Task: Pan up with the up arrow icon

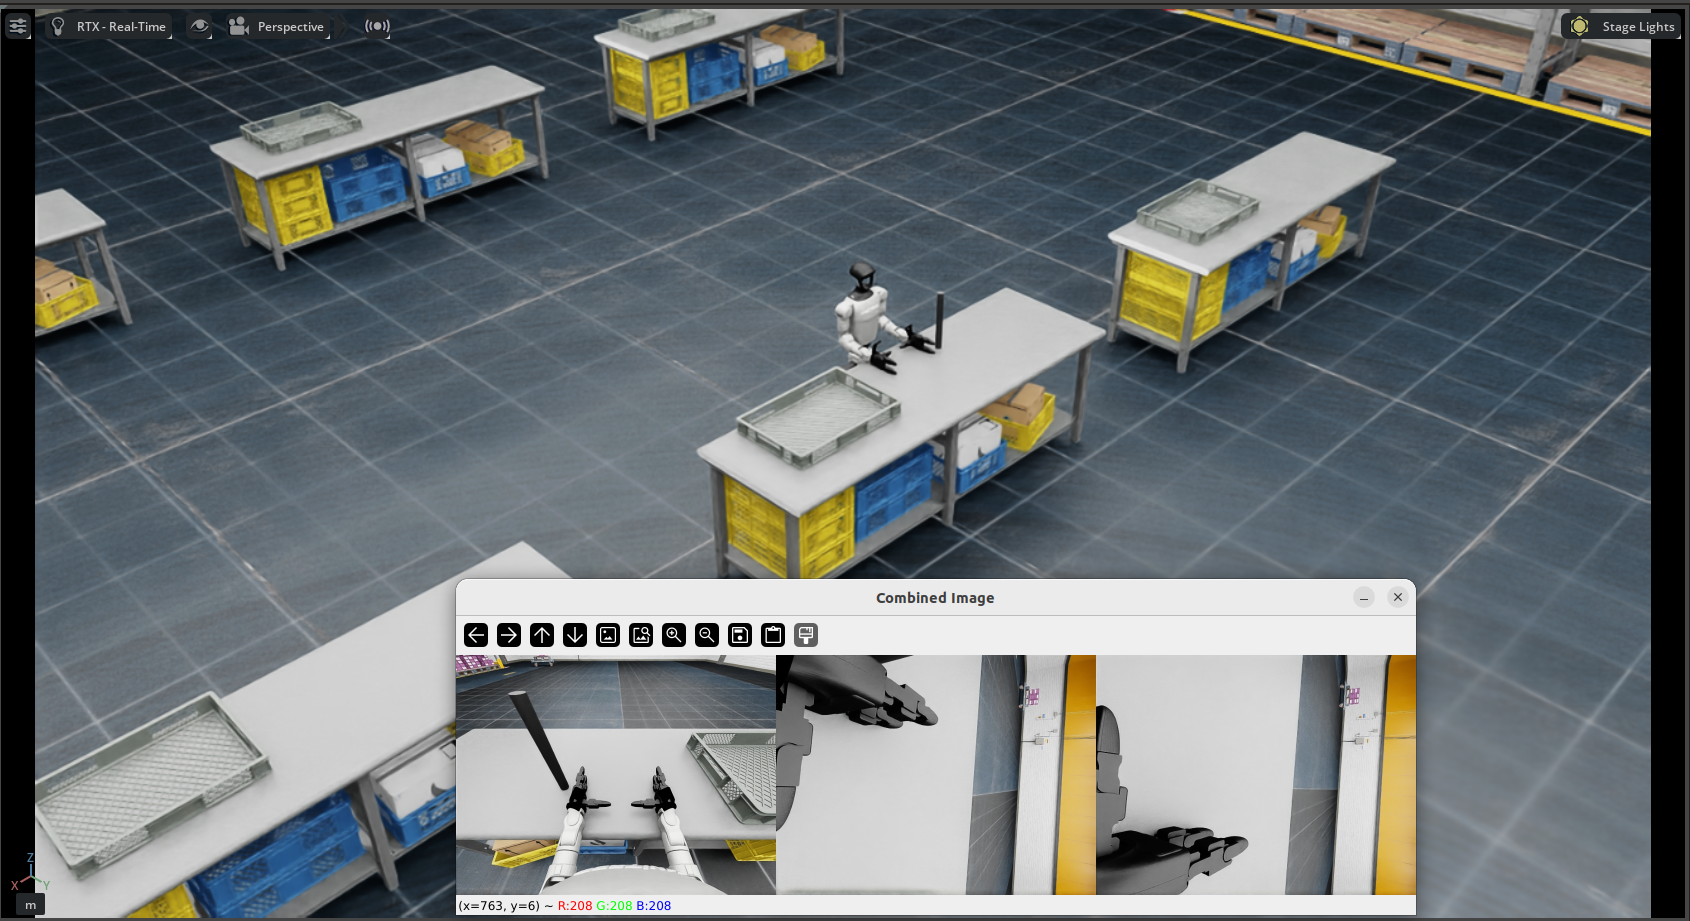Action: point(542,635)
